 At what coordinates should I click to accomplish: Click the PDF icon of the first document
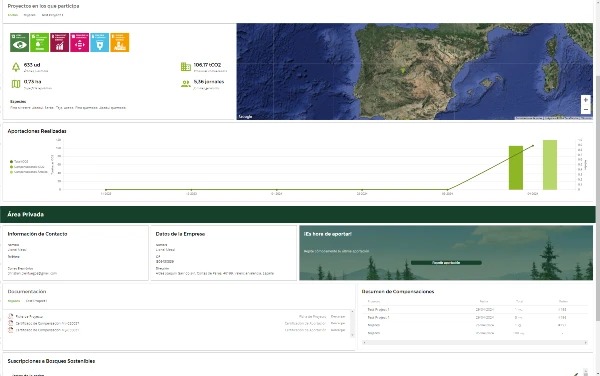click(11, 316)
